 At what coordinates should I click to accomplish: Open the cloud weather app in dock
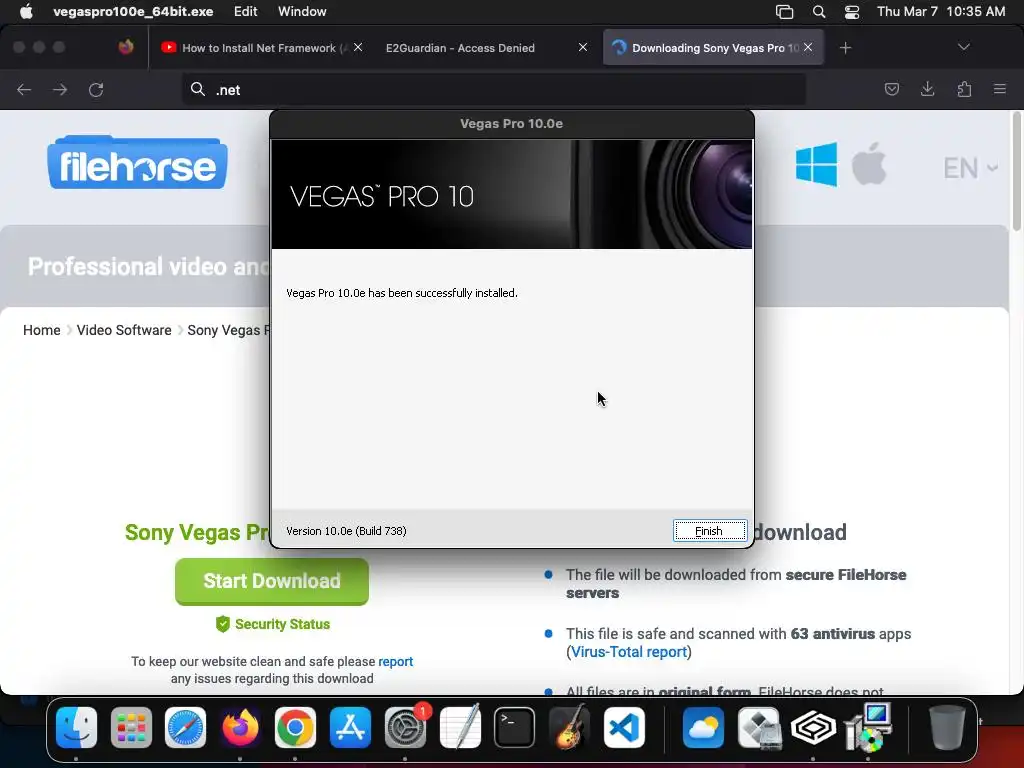pos(703,728)
